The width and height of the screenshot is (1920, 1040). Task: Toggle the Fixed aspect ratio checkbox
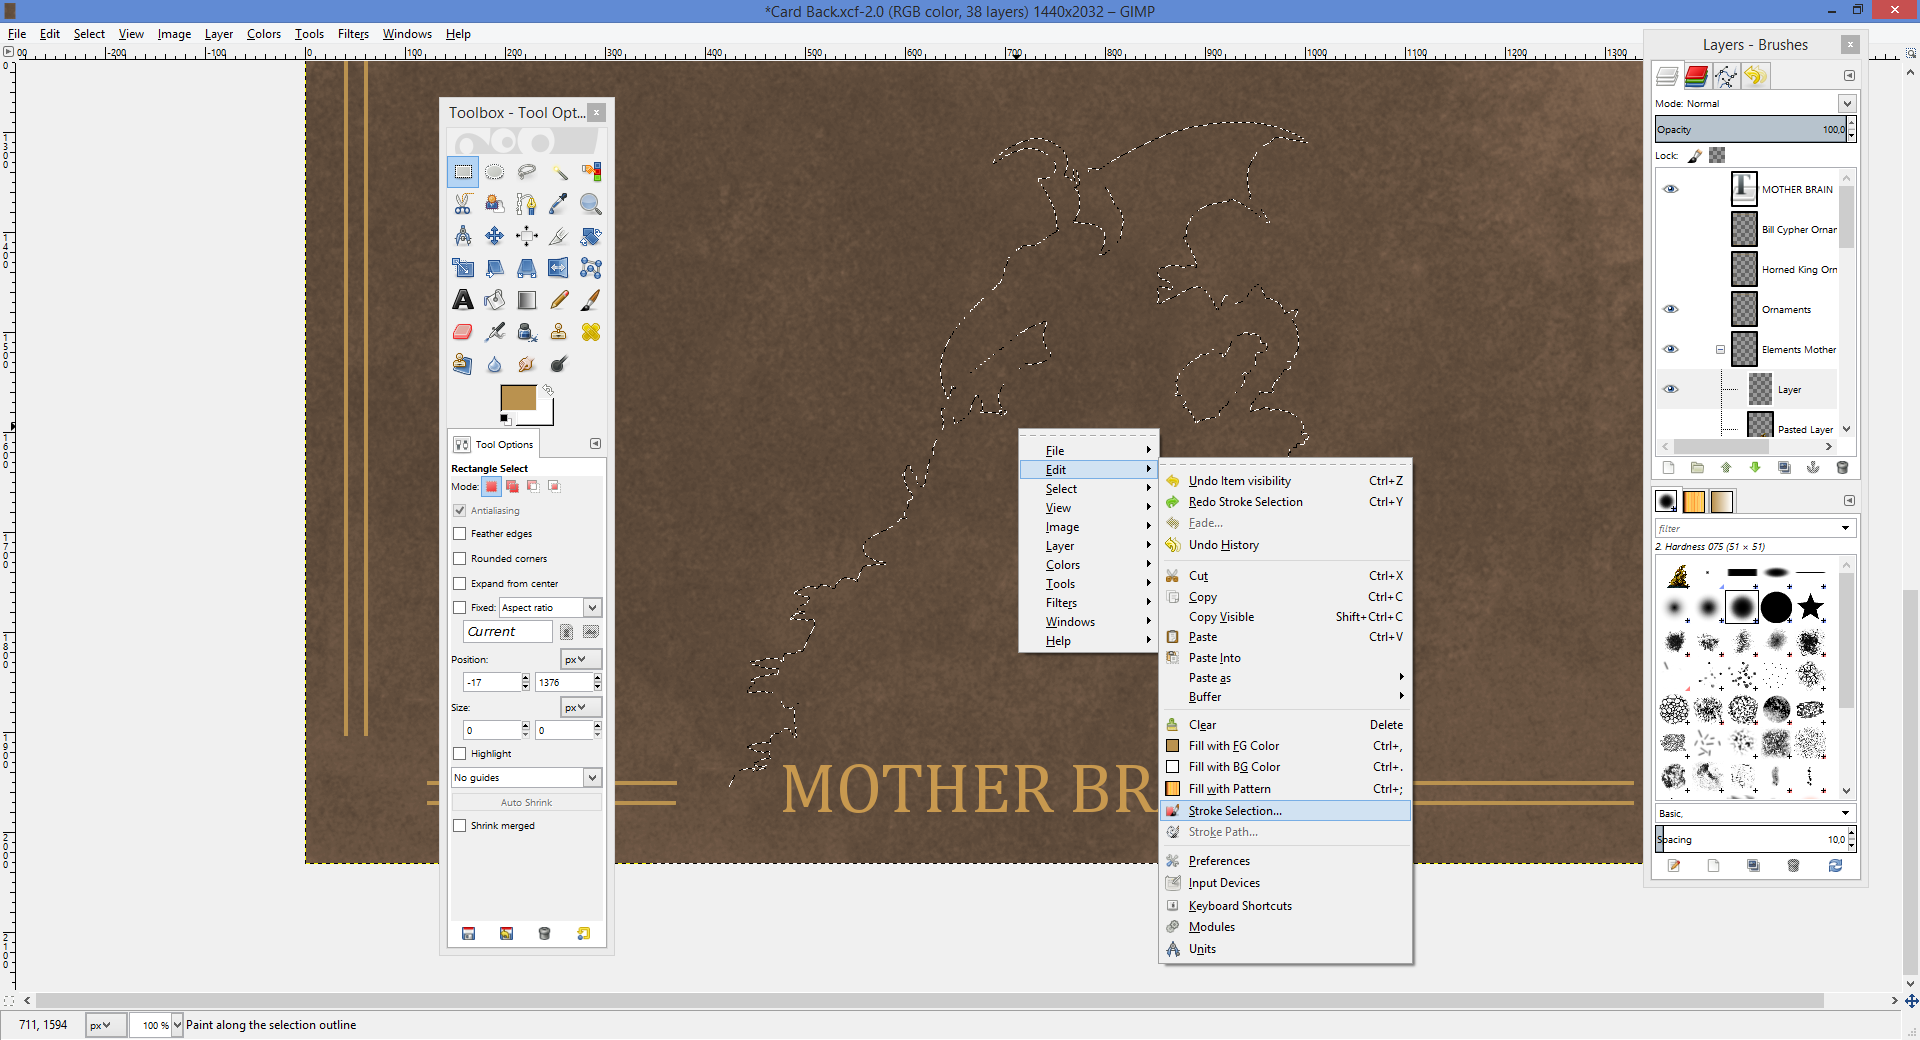pyautogui.click(x=460, y=608)
